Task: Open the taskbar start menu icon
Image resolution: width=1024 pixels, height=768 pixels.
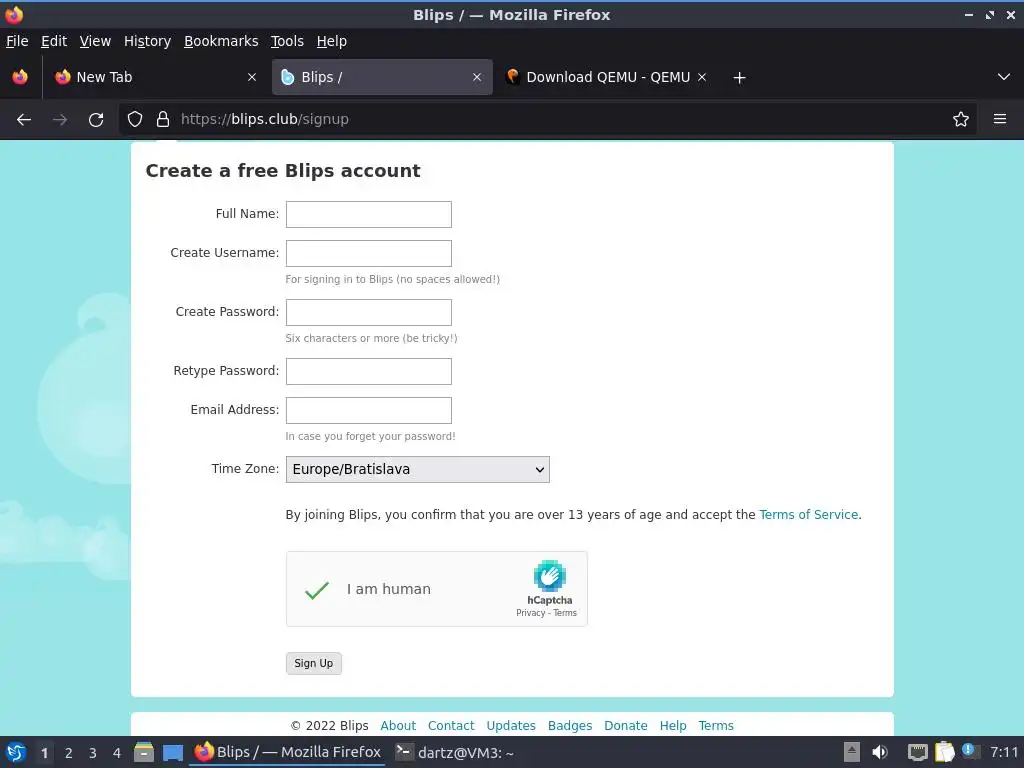Action: 16,752
